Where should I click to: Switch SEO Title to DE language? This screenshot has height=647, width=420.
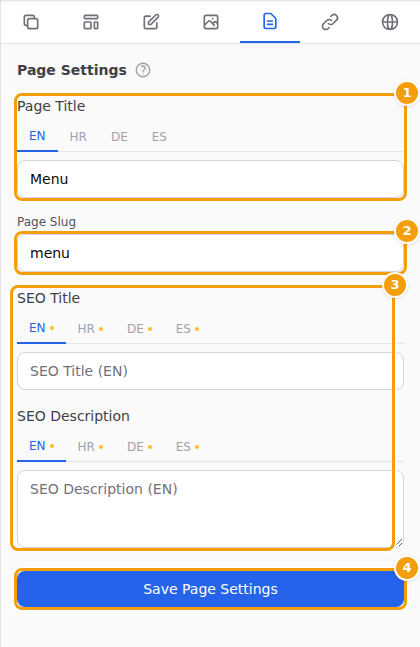(139, 329)
